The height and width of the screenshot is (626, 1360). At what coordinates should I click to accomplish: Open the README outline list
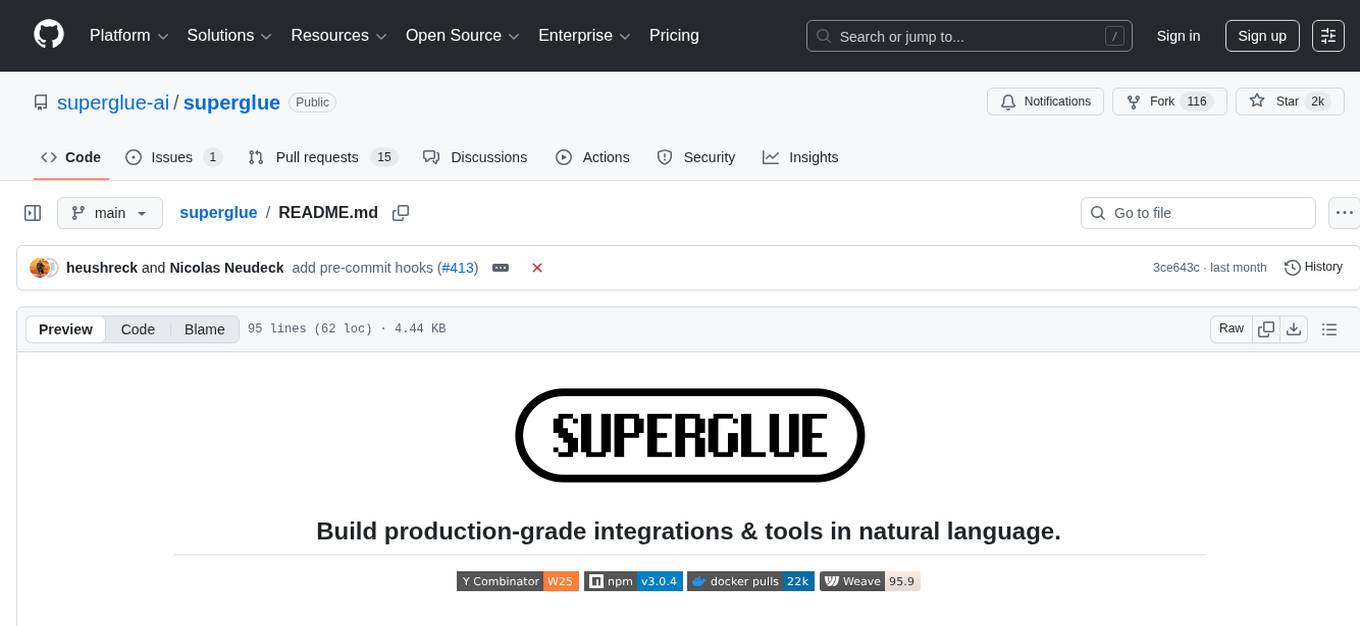pyautogui.click(x=1330, y=328)
